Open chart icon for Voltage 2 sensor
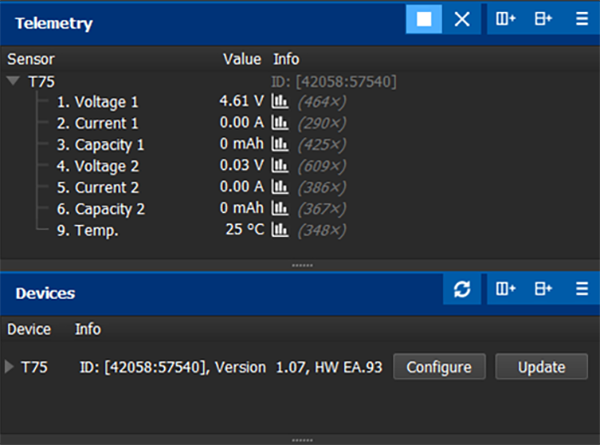 coord(280,166)
